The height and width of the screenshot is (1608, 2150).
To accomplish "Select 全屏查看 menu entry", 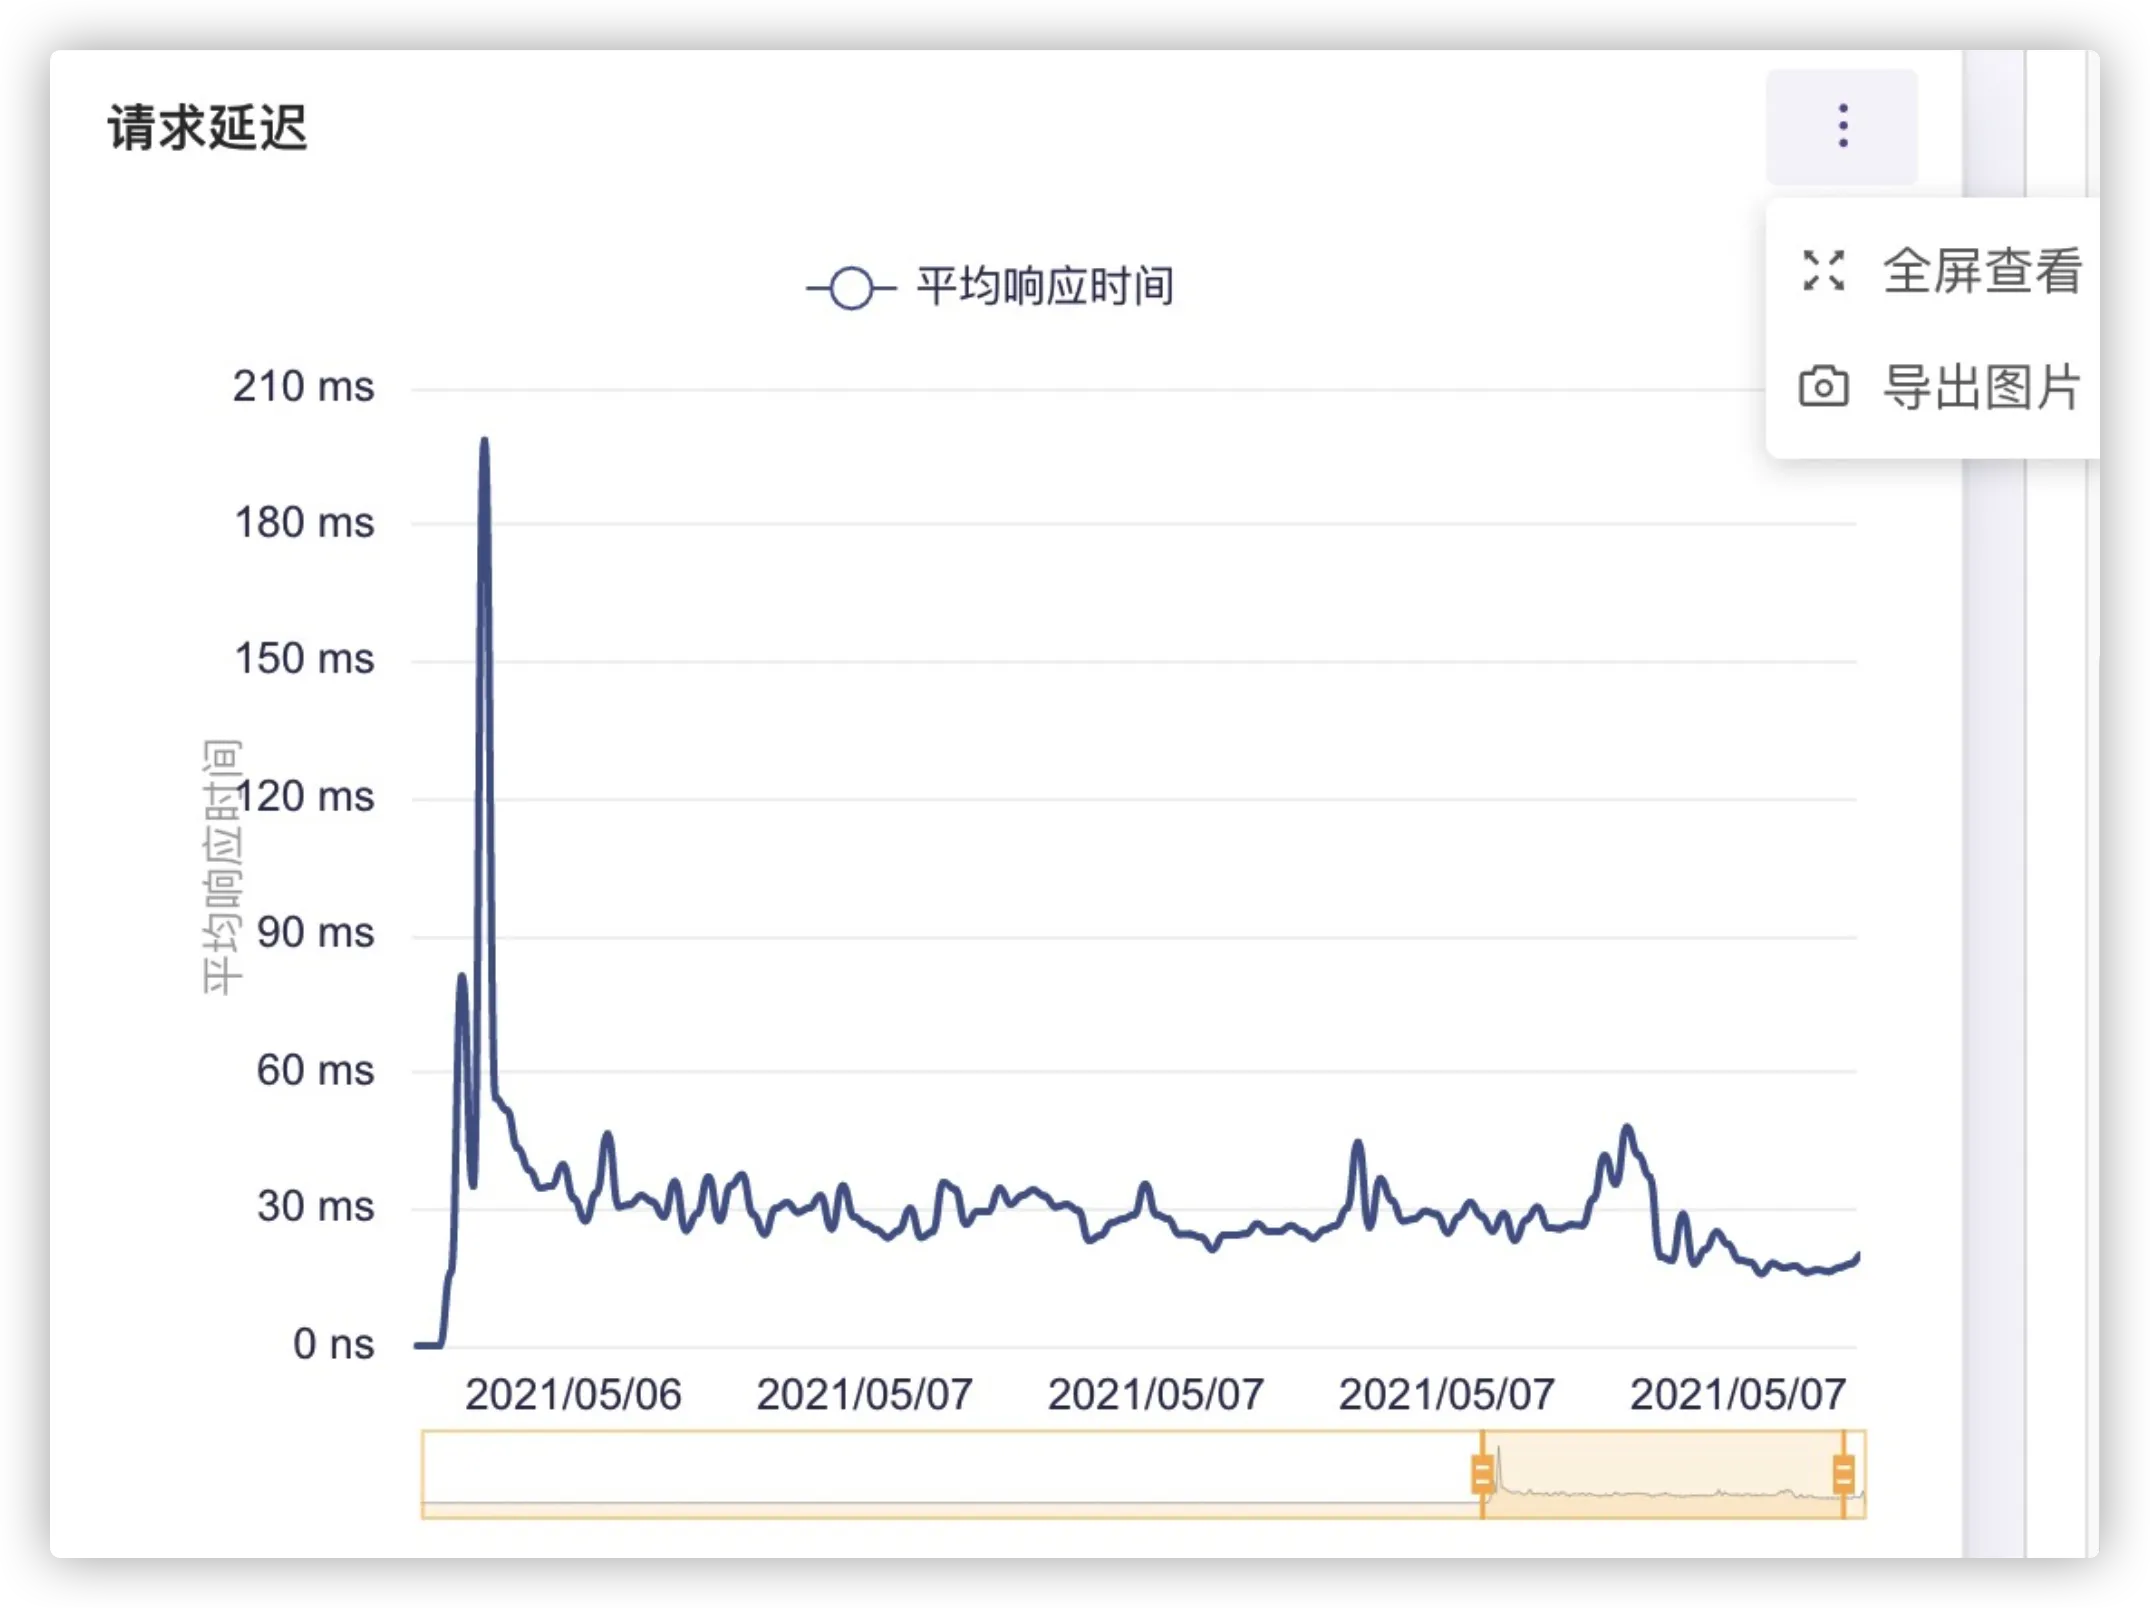I will [1981, 271].
